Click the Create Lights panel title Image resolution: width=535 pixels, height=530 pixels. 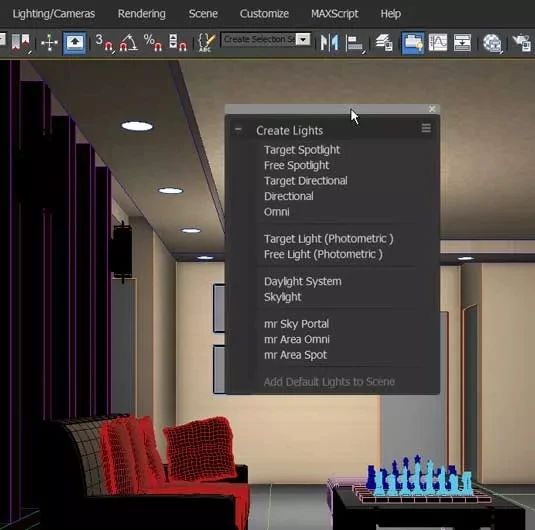pyautogui.click(x=289, y=131)
